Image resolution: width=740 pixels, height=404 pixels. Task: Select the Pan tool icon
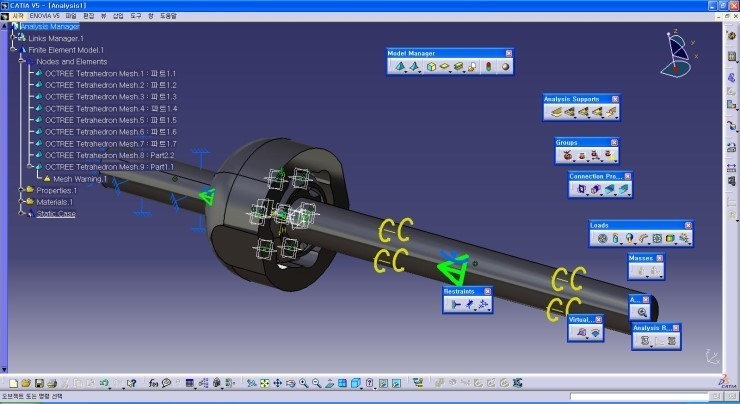click(x=278, y=383)
